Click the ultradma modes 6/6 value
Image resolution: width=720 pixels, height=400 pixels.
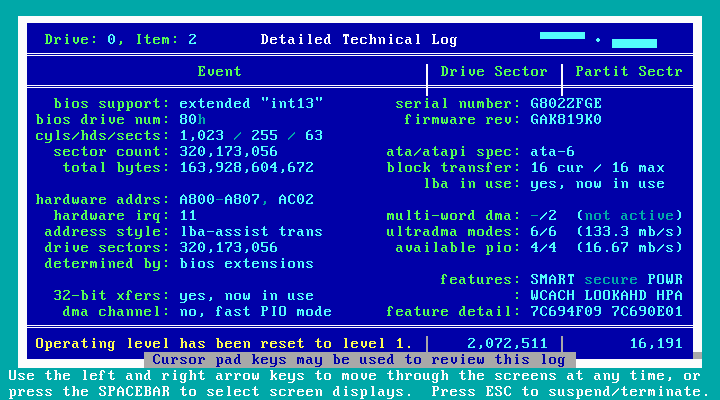click(x=543, y=232)
